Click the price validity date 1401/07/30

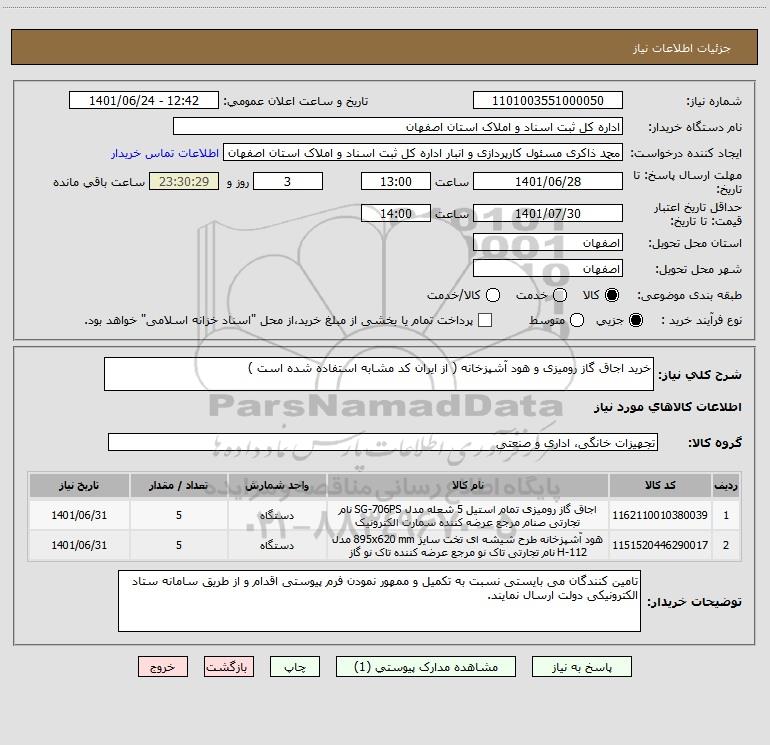coord(548,213)
